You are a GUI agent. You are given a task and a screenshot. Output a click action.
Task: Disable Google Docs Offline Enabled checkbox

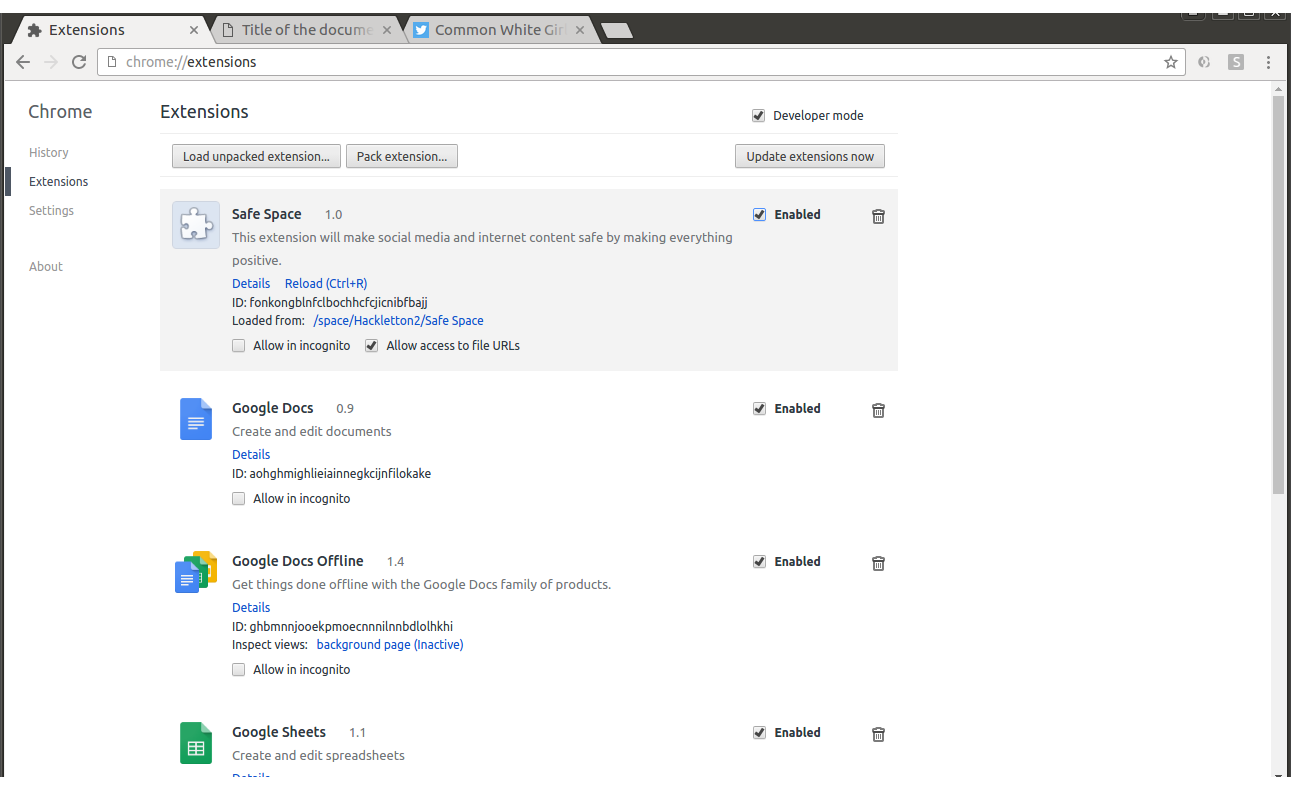click(759, 562)
